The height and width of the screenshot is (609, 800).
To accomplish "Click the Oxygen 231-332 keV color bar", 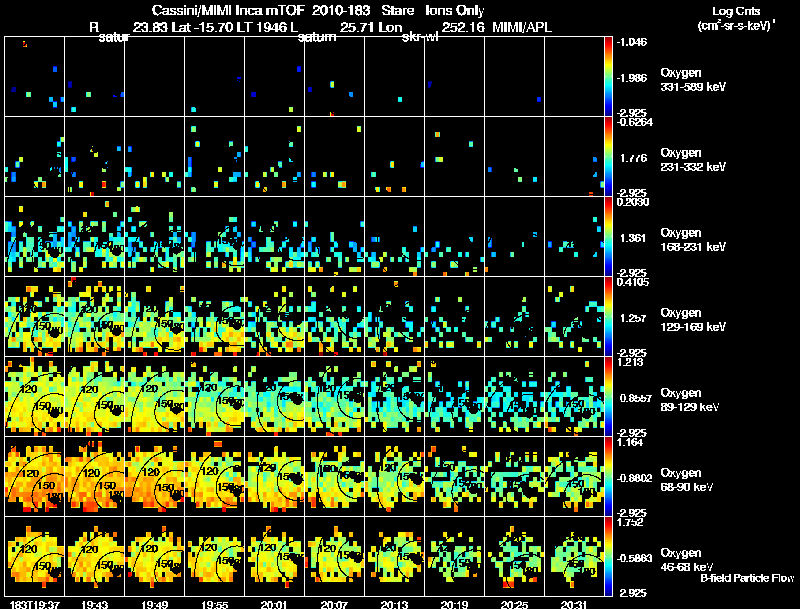I will 610,156.
